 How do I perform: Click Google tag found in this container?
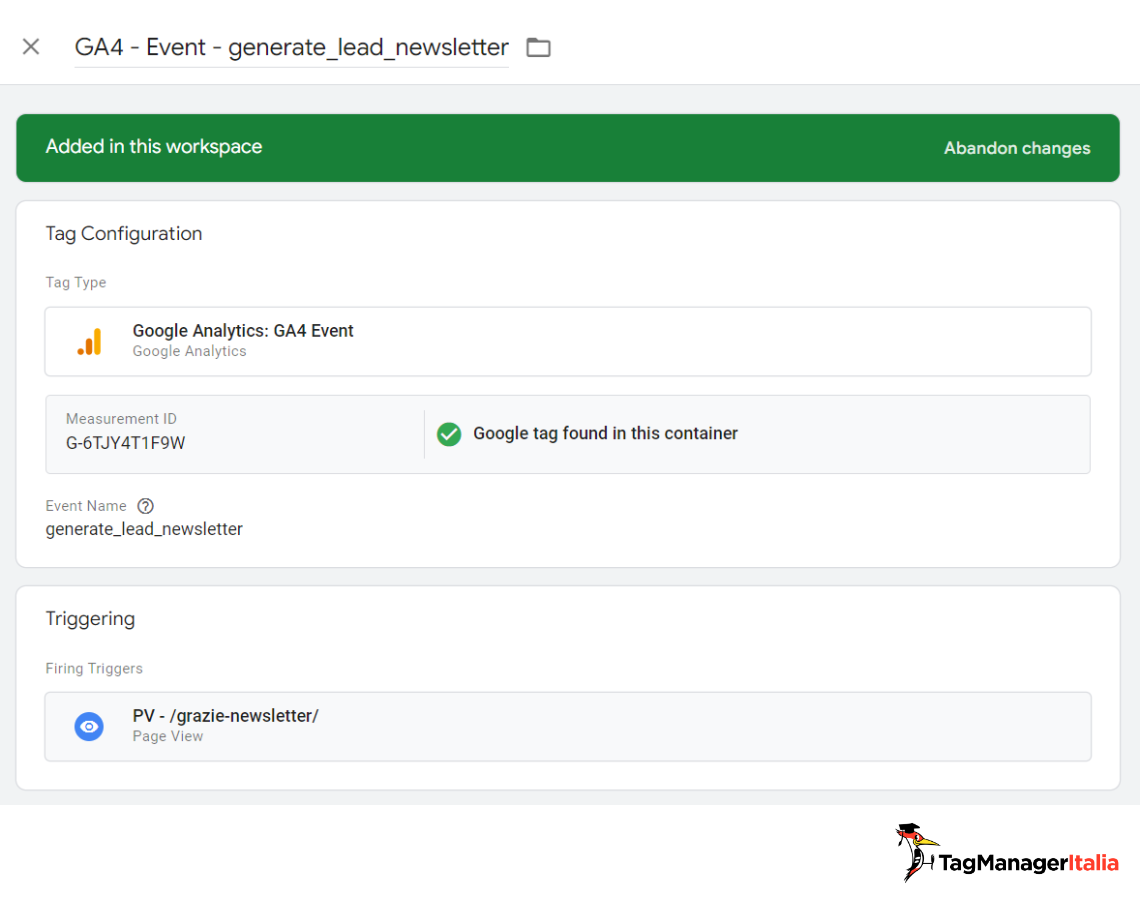605,433
